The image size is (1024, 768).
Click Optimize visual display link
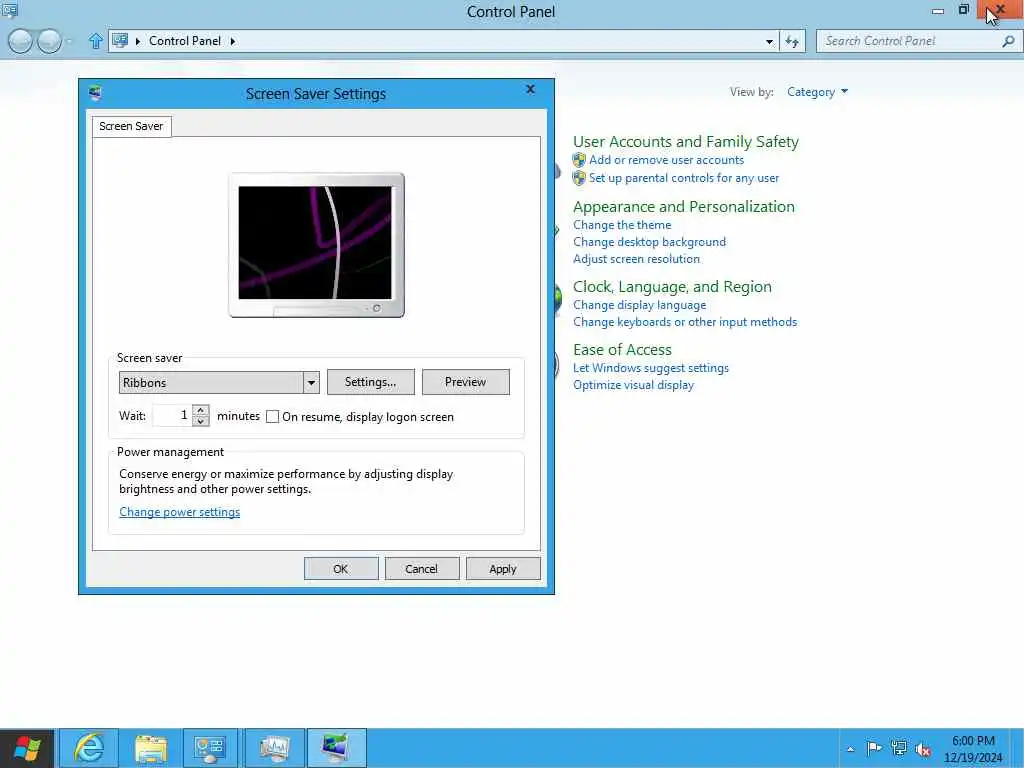[x=633, y=385]
